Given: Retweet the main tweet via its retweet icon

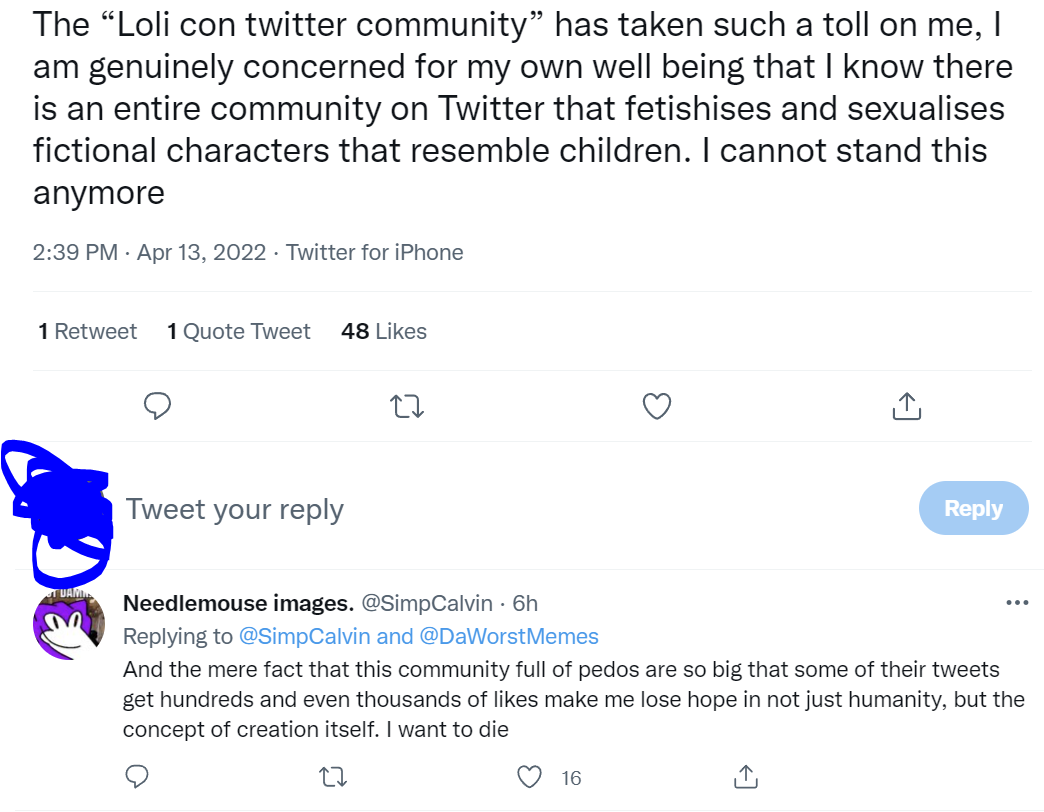Looking at the screenshot, I should pyautogui.click(x=407, y=406).
